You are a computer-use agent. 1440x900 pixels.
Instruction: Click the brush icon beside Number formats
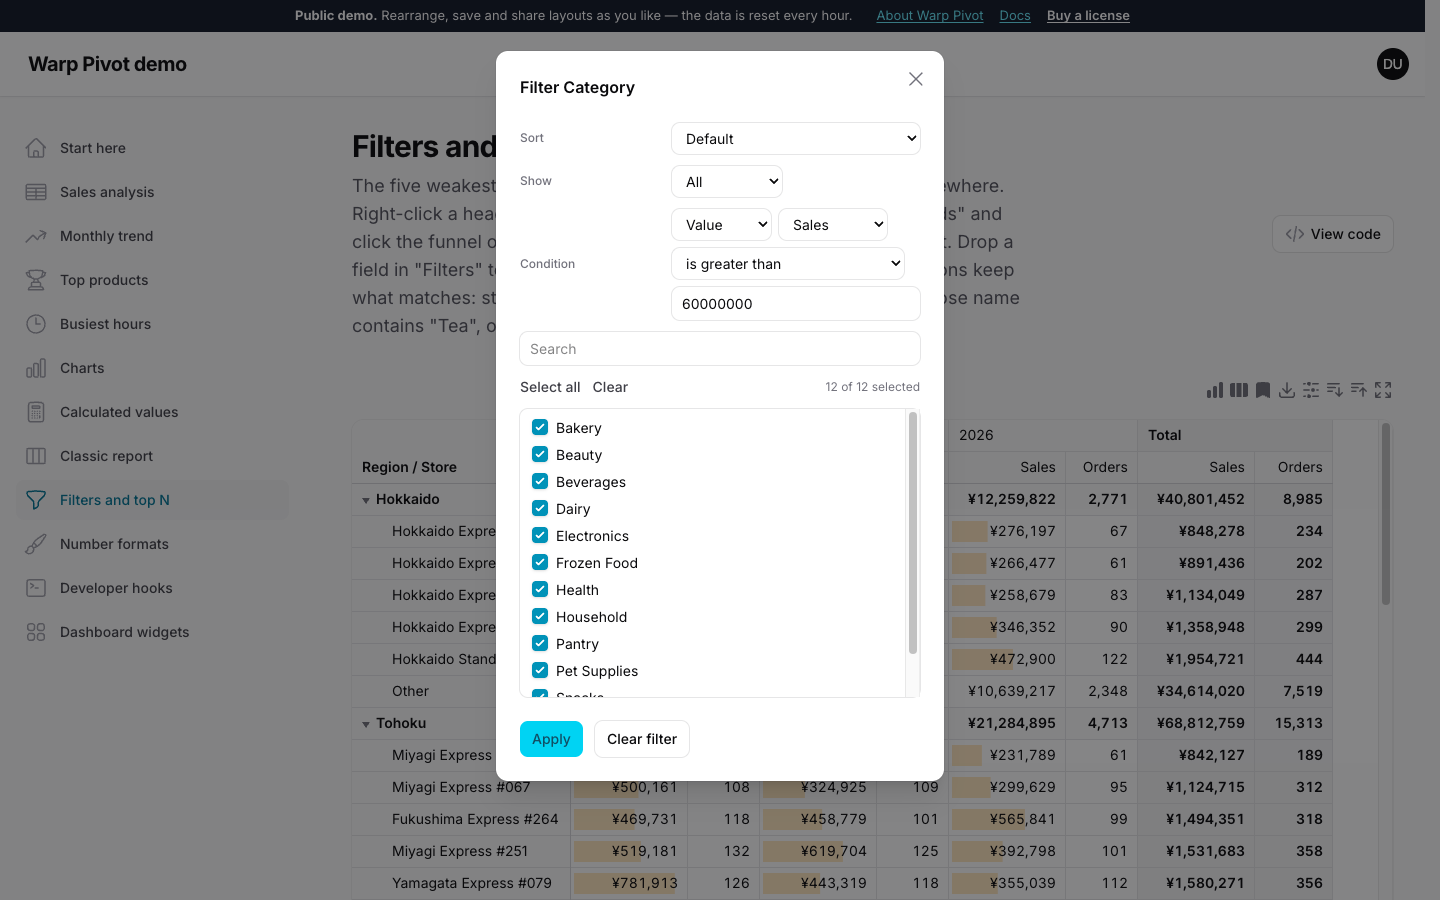coord(36,544)
